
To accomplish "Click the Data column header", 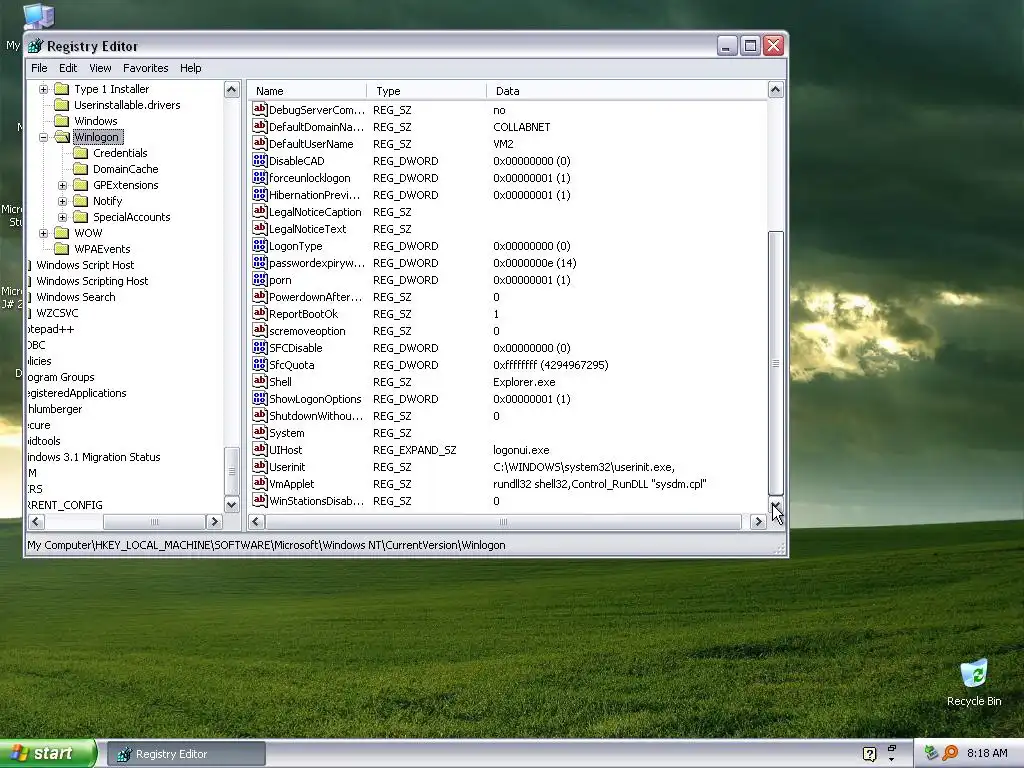I will pyautogui.click(x=627, y=91).
